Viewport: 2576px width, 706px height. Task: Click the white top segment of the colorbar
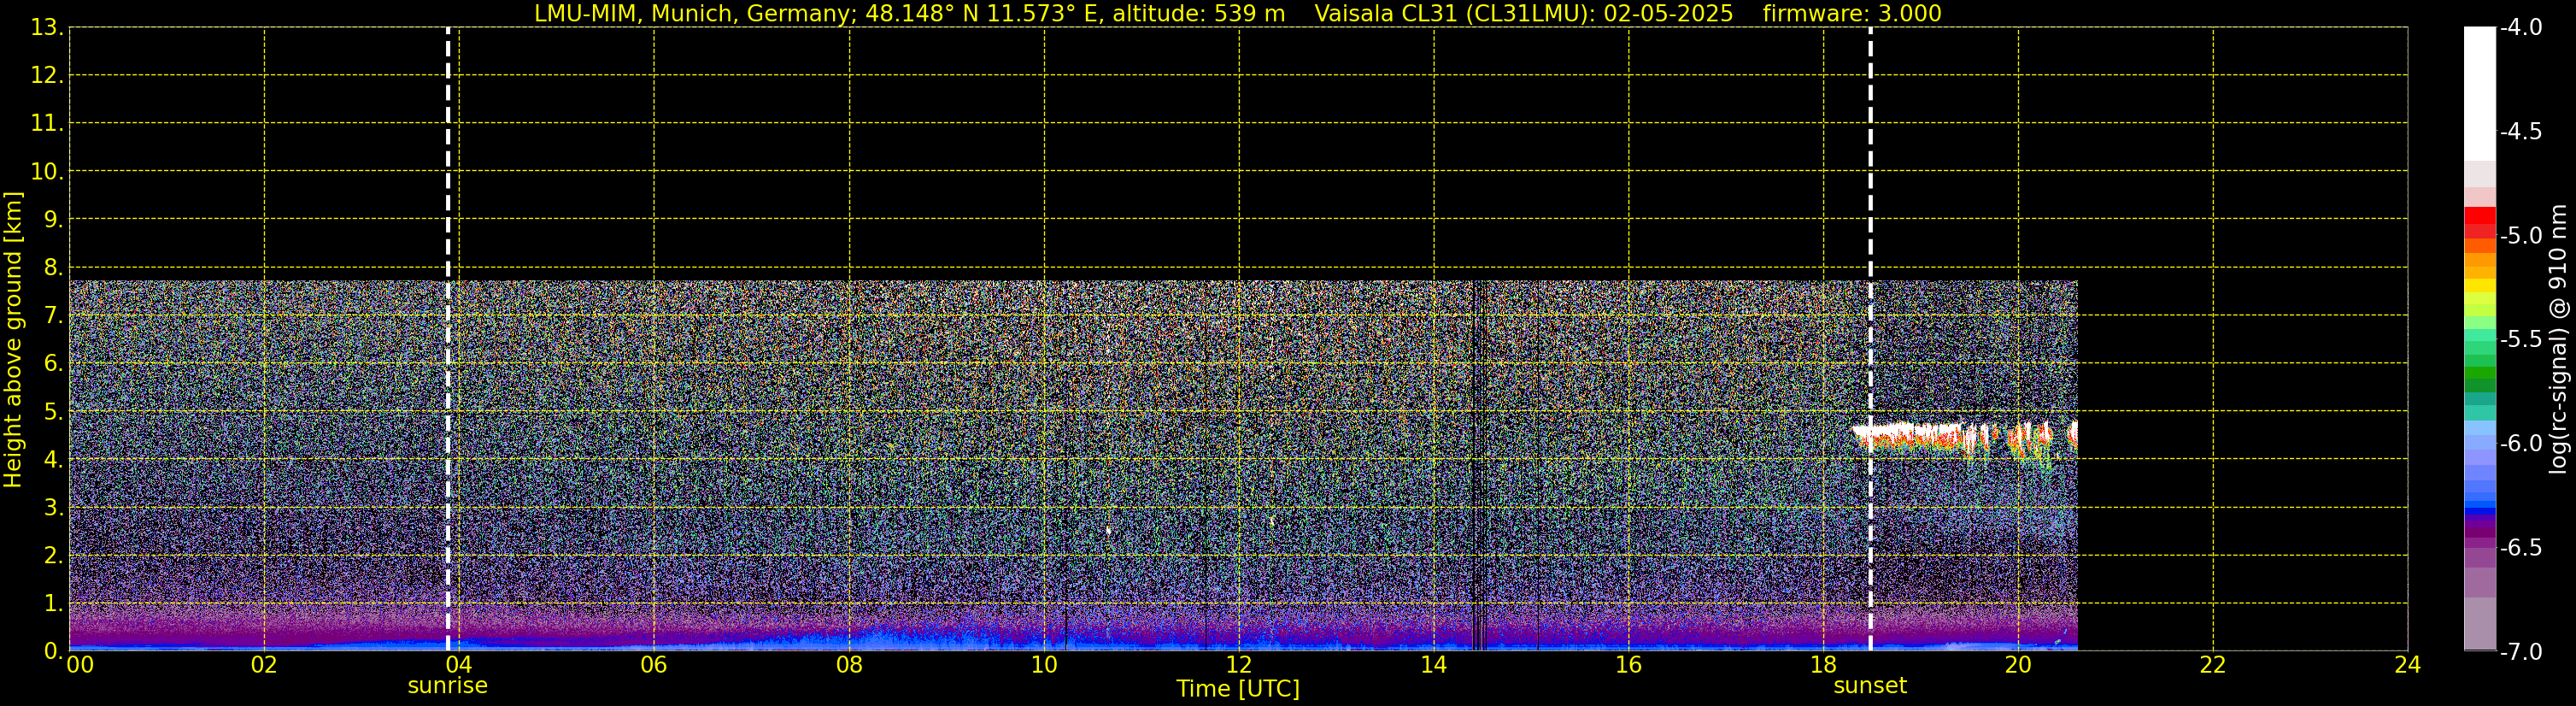pyautogui.click(x=2479, y=94)
